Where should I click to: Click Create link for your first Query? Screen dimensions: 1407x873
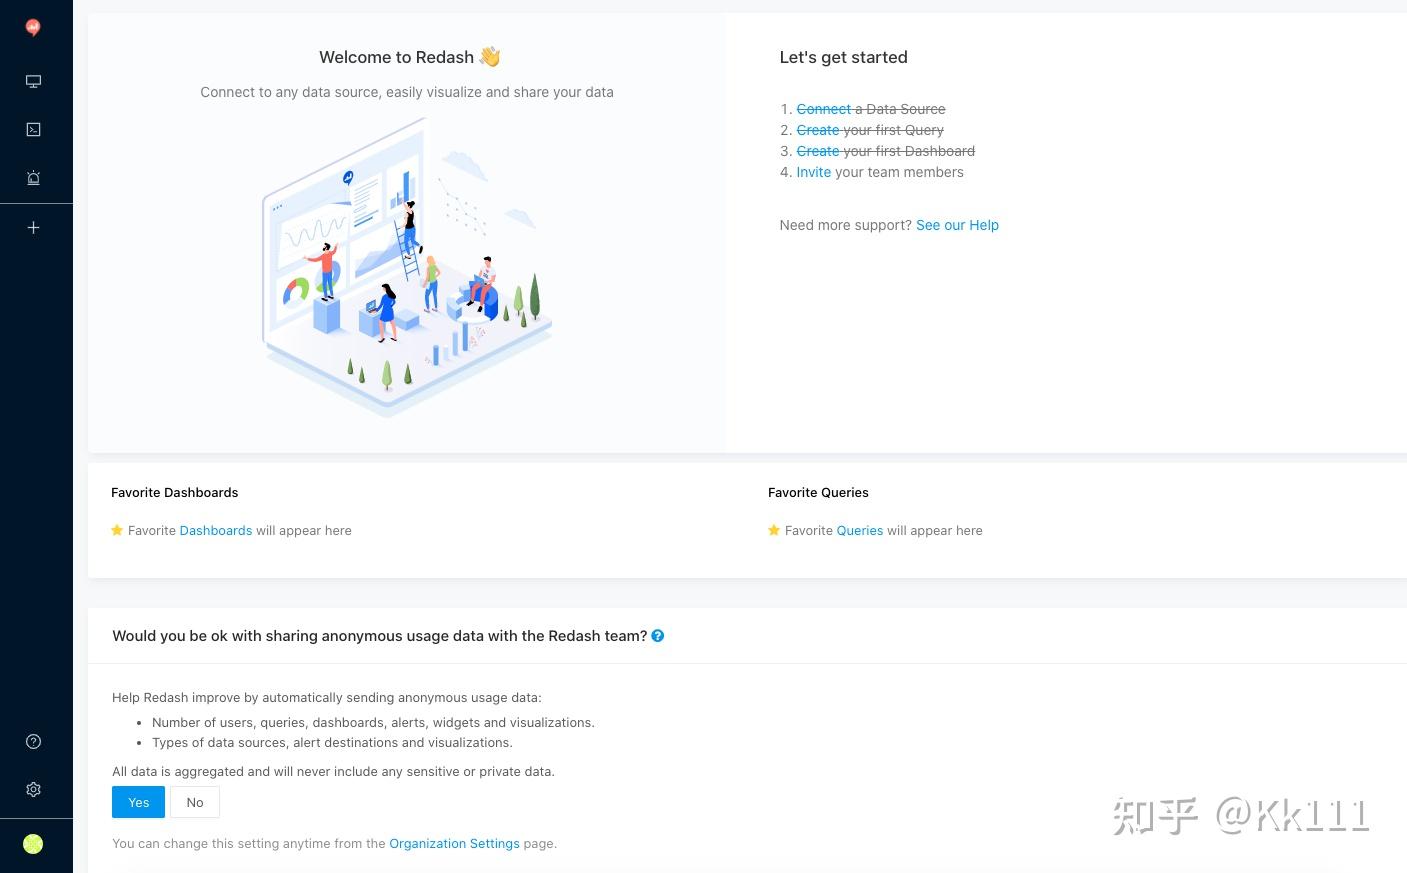click(x=817, y=130)
